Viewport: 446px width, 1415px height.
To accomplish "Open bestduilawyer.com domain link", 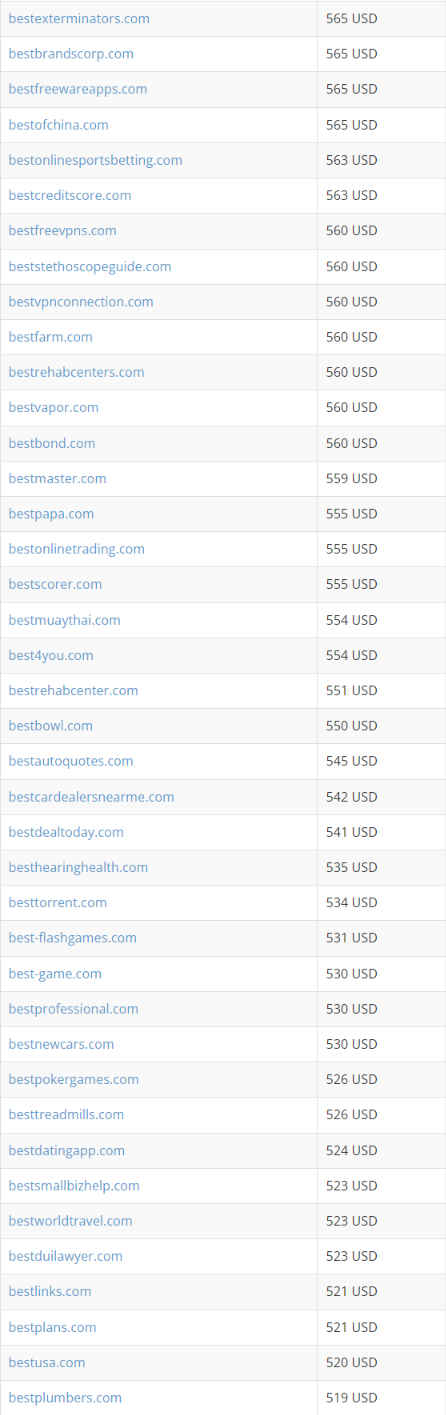I will [x=65, y=1256].
